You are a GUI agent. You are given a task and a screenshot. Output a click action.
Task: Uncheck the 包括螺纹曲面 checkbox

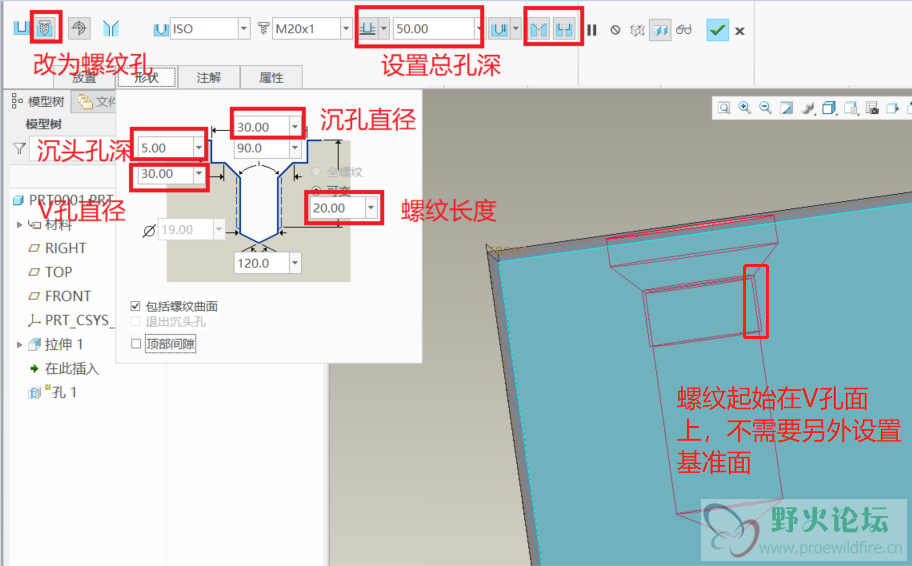136,306
